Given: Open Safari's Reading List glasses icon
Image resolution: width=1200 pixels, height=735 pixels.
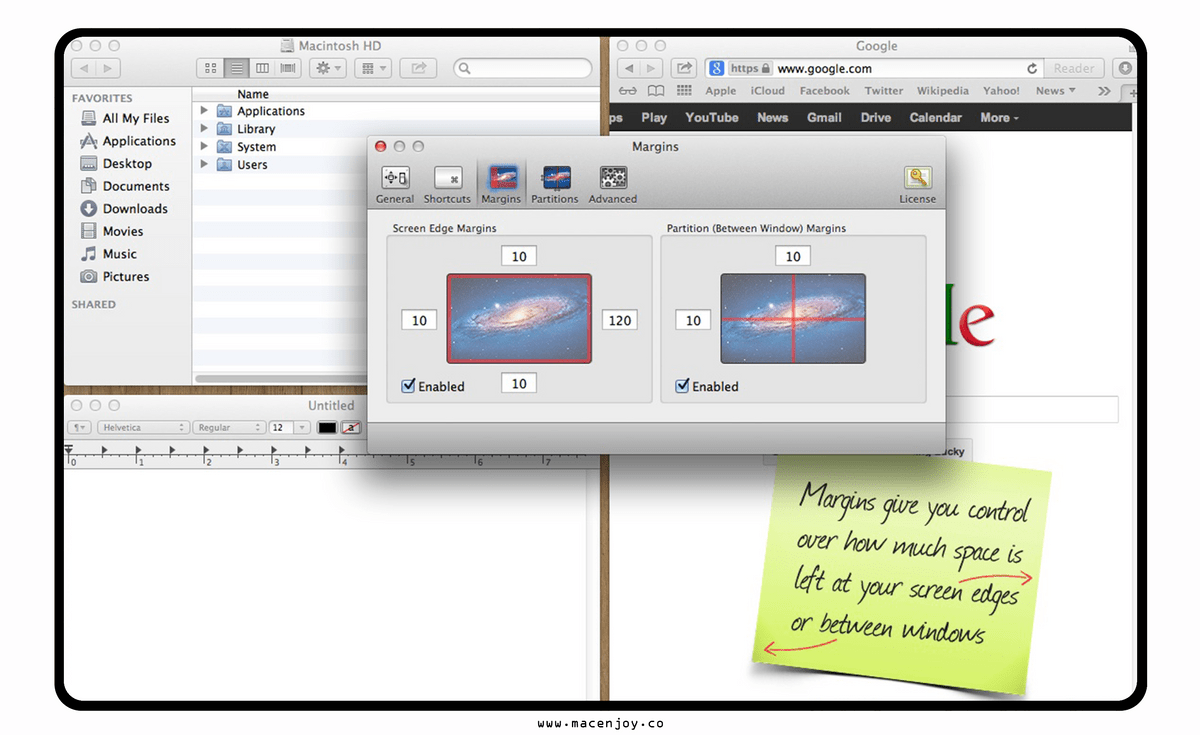Looking at the screenshot, I should pyautogui.click(x=628, y=91).
